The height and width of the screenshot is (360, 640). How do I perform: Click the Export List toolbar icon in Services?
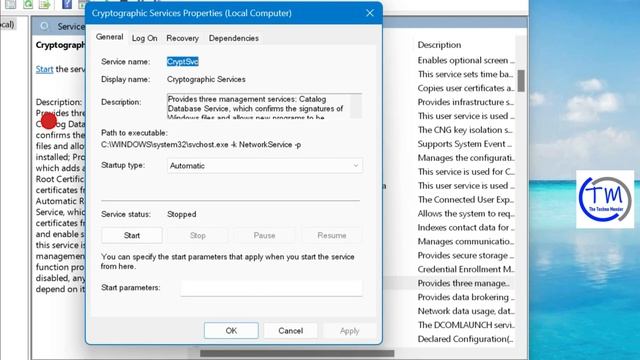tap(44, 4)
